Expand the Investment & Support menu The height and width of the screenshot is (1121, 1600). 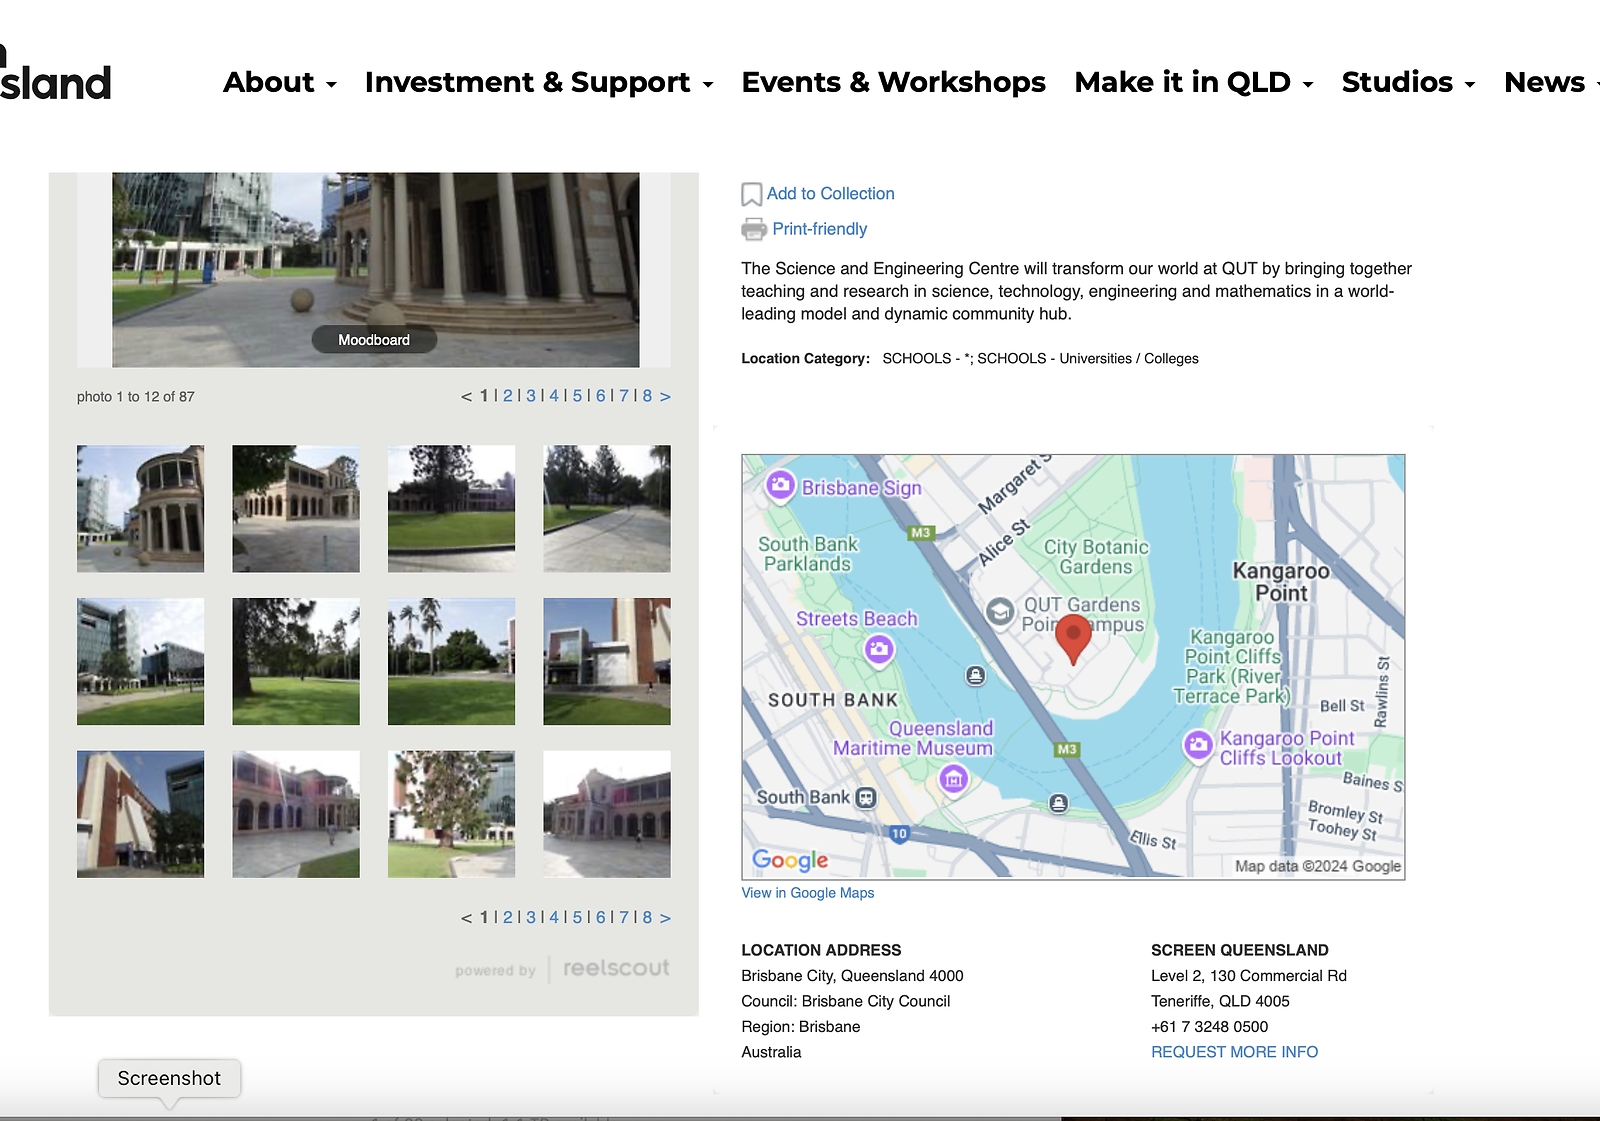(x=539, y=82)
